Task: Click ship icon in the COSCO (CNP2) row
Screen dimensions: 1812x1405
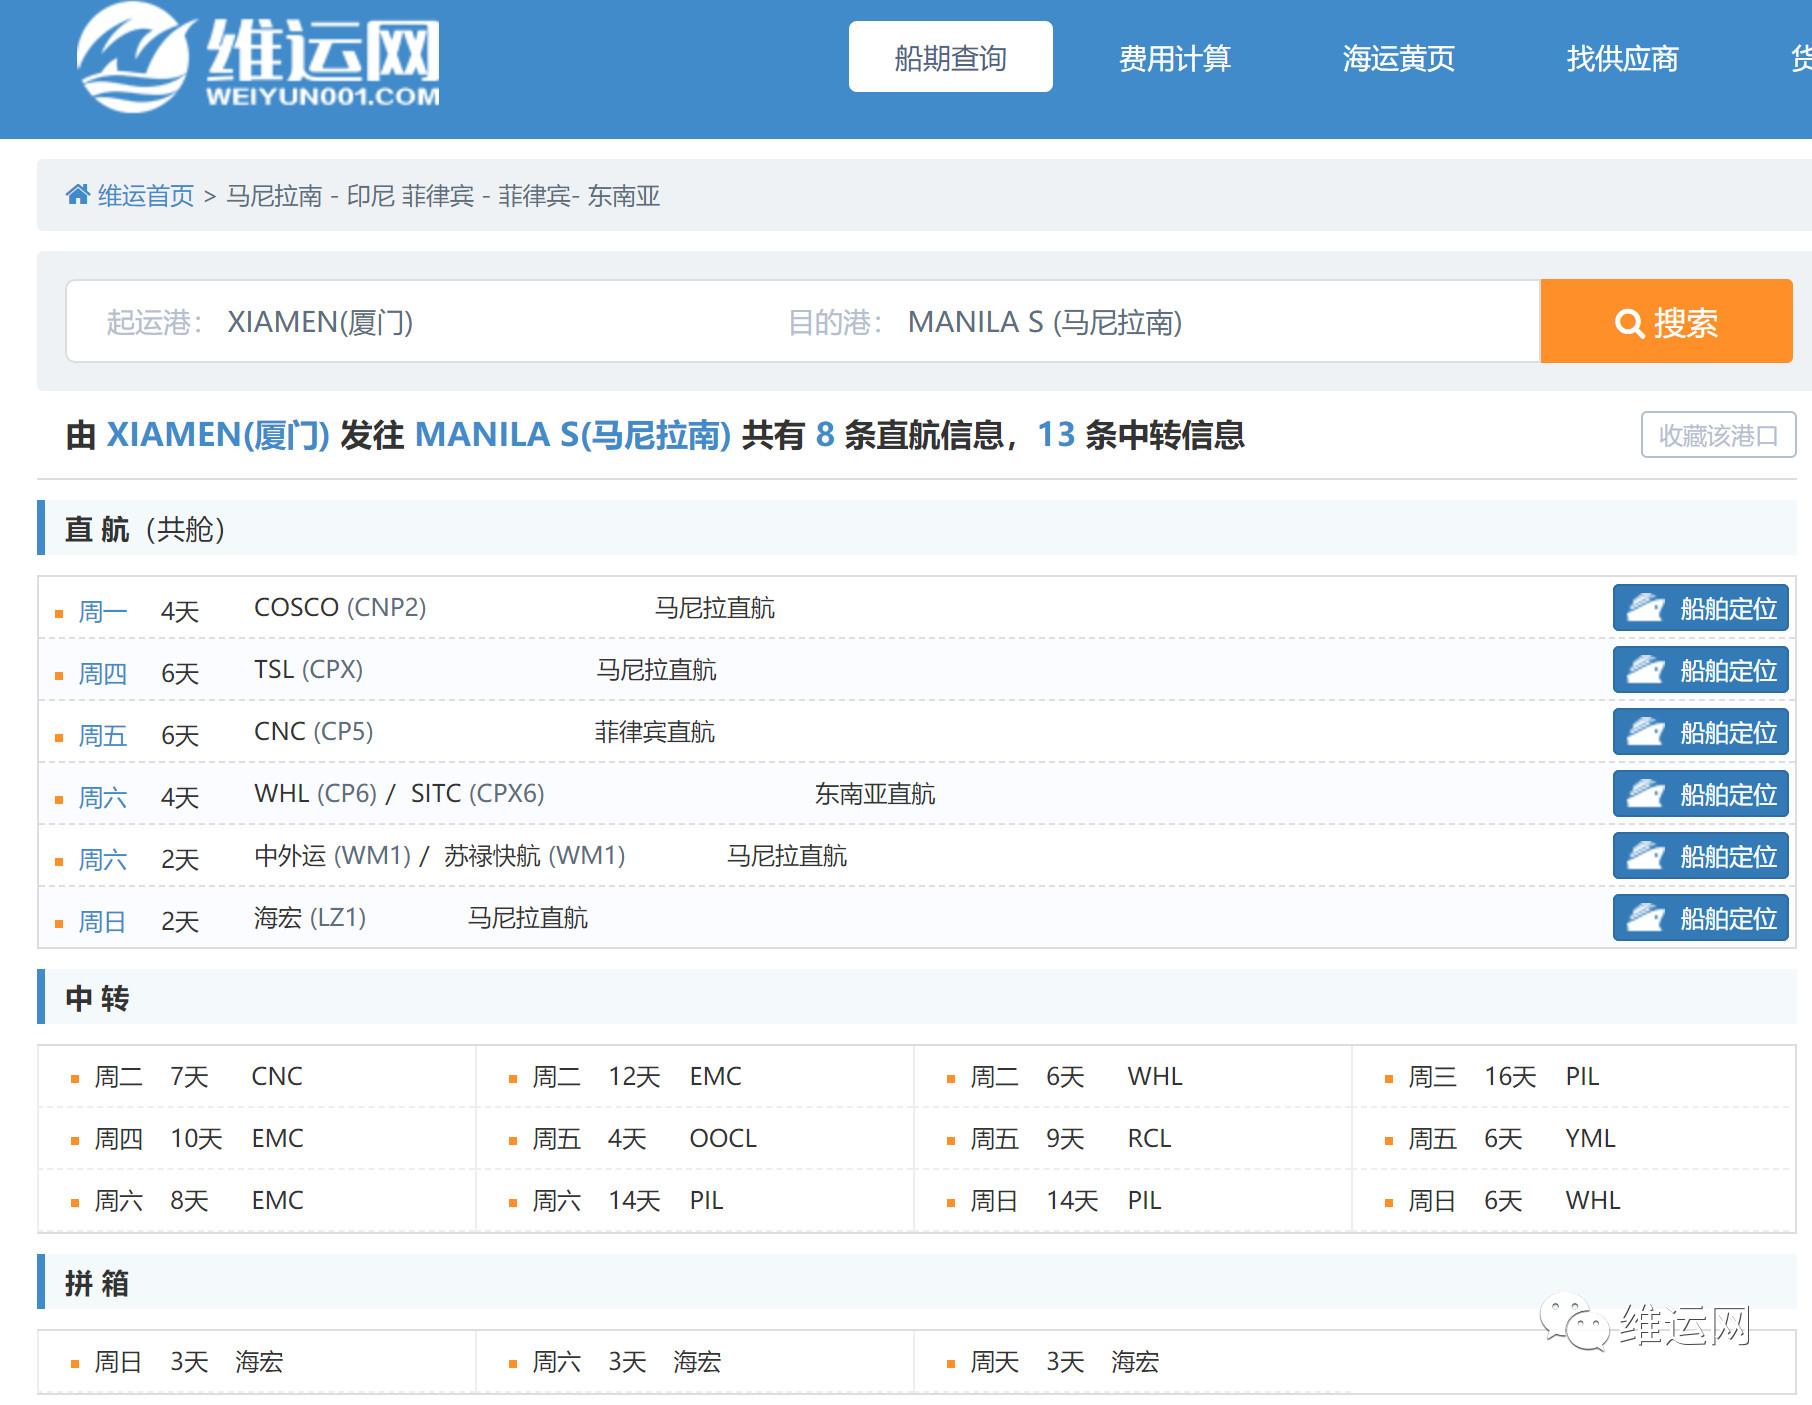Action: tap(1645, 608)
